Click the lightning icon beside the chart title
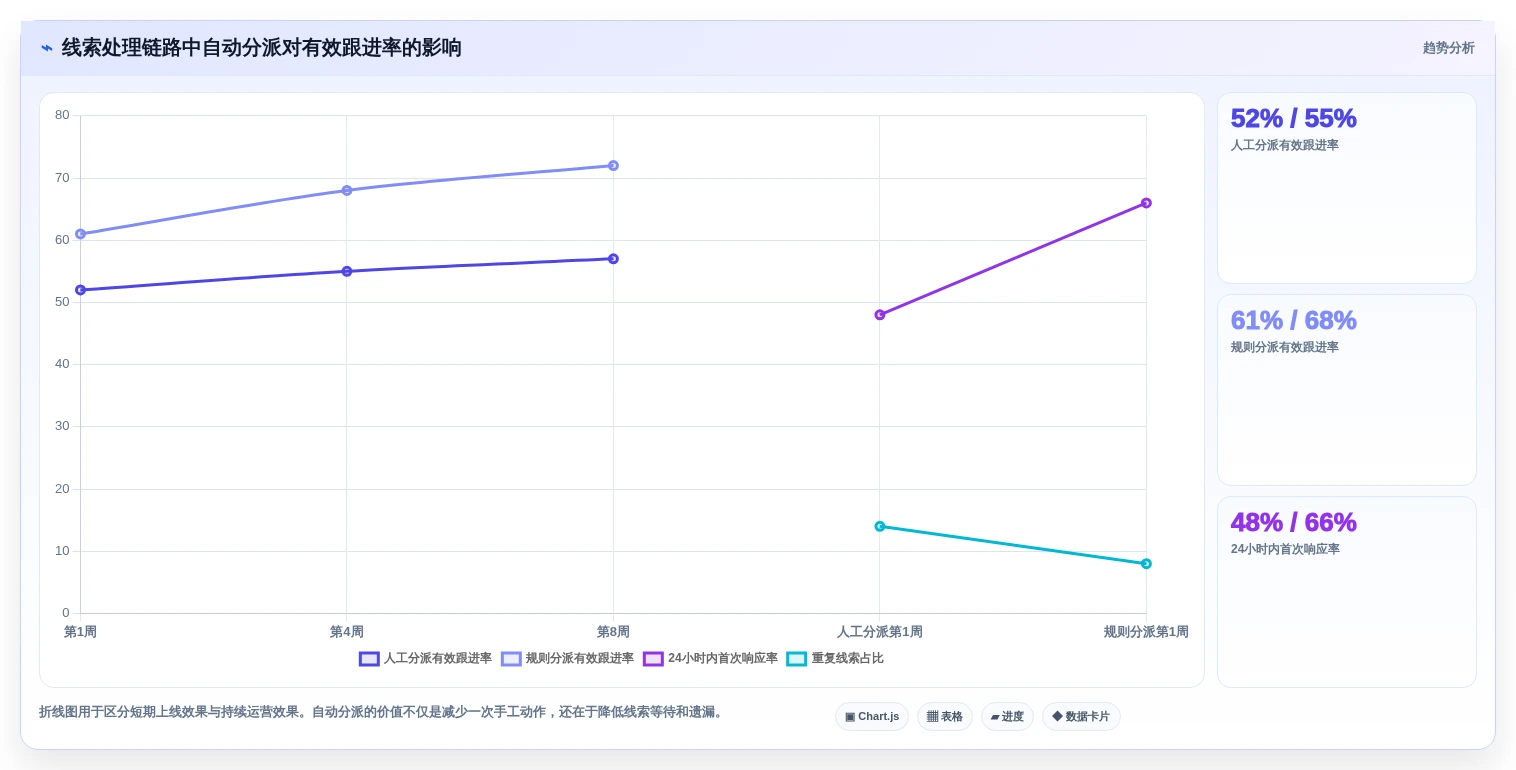1516x770 pixels. tap(47, 48)
